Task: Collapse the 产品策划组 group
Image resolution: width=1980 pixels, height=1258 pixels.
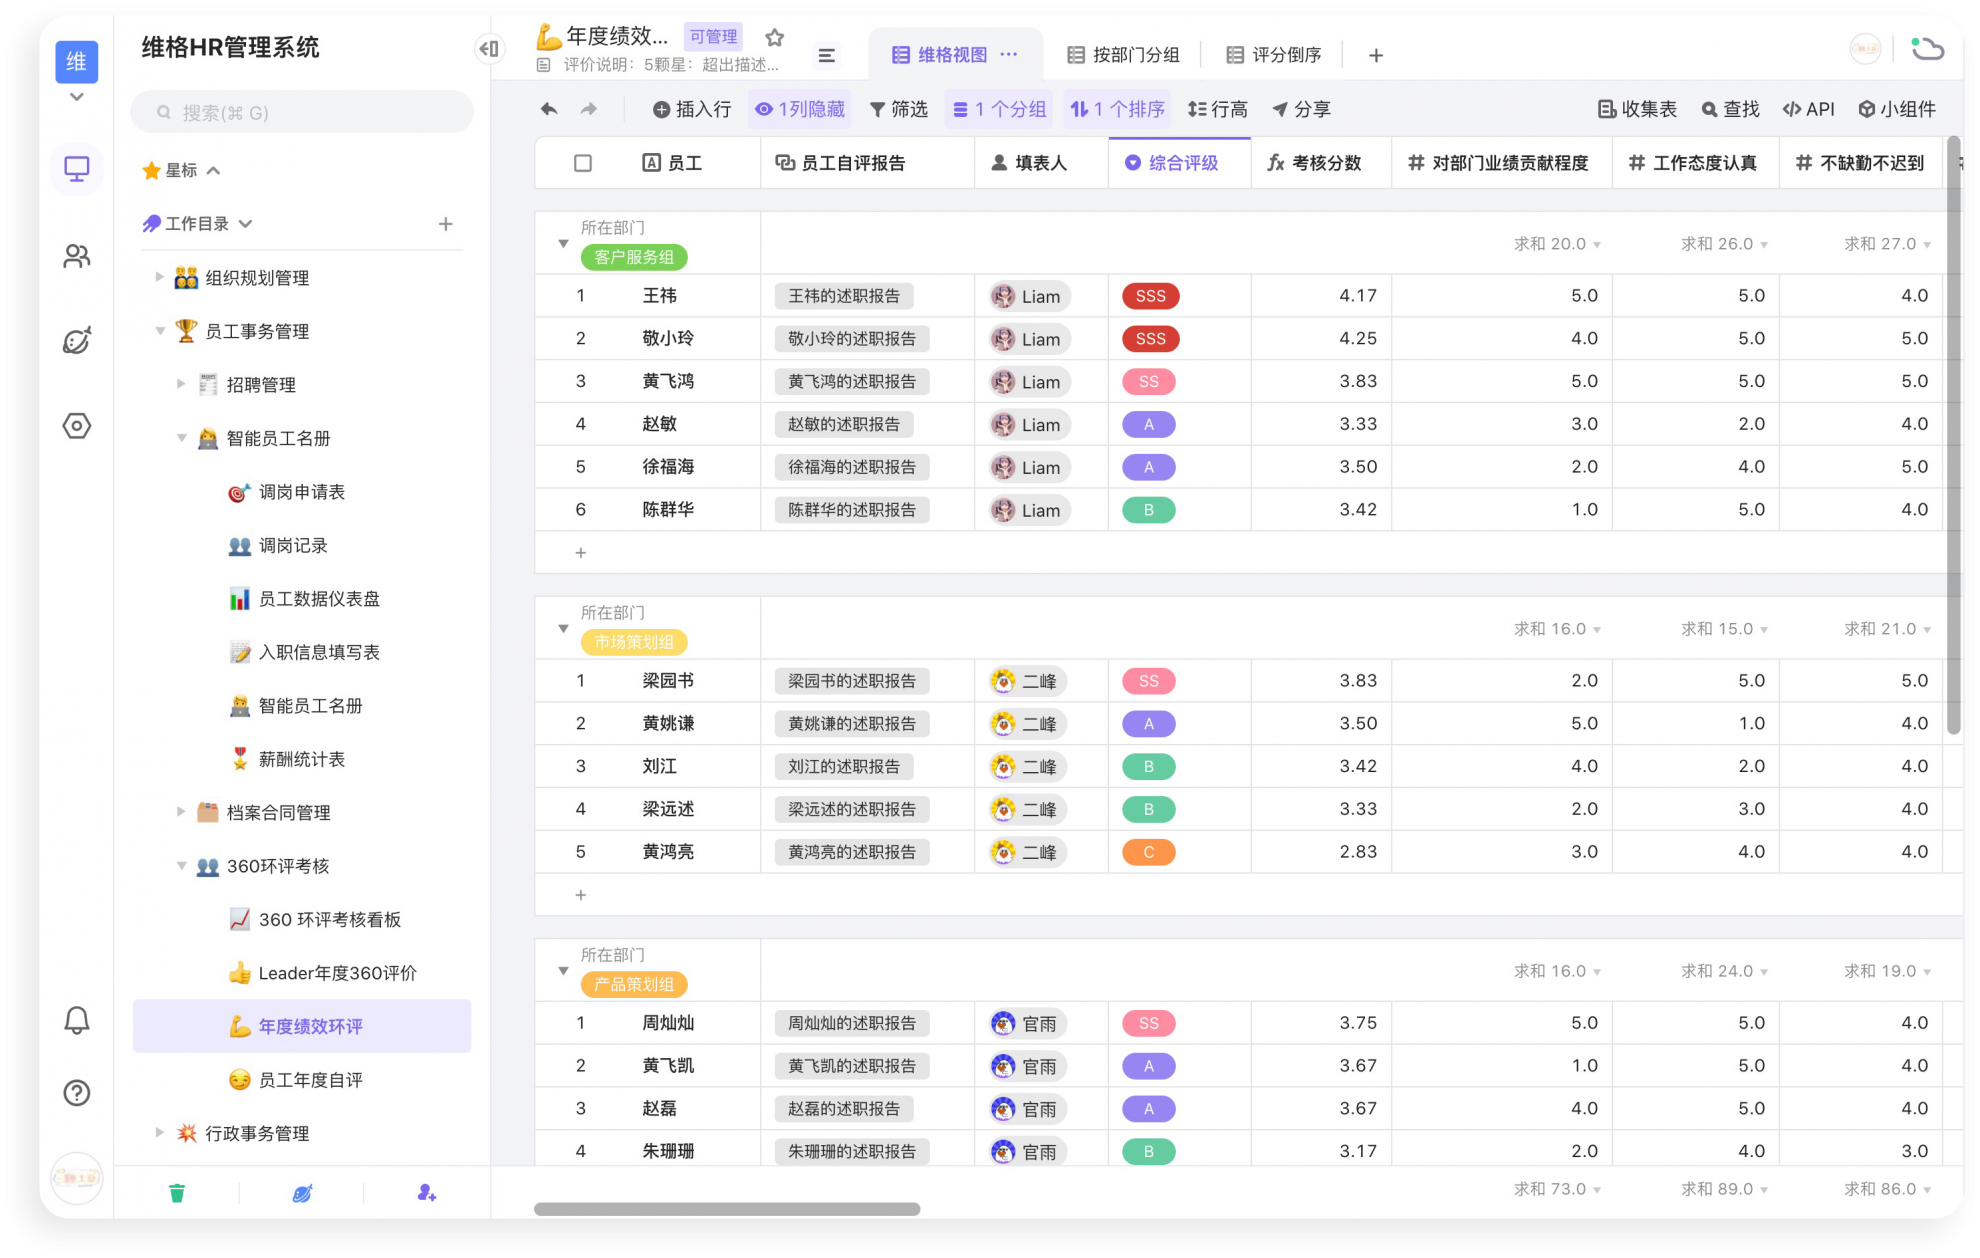Action: 563,971
